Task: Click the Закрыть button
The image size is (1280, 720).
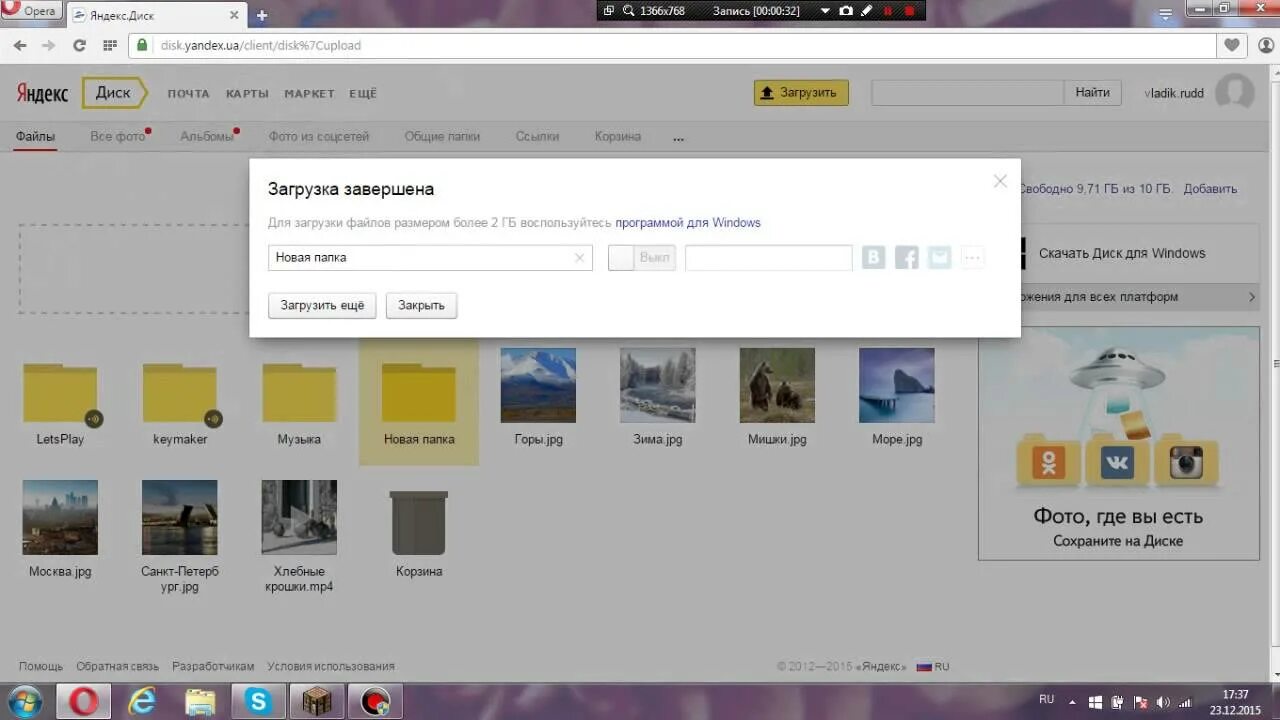Action: (421, 306)
